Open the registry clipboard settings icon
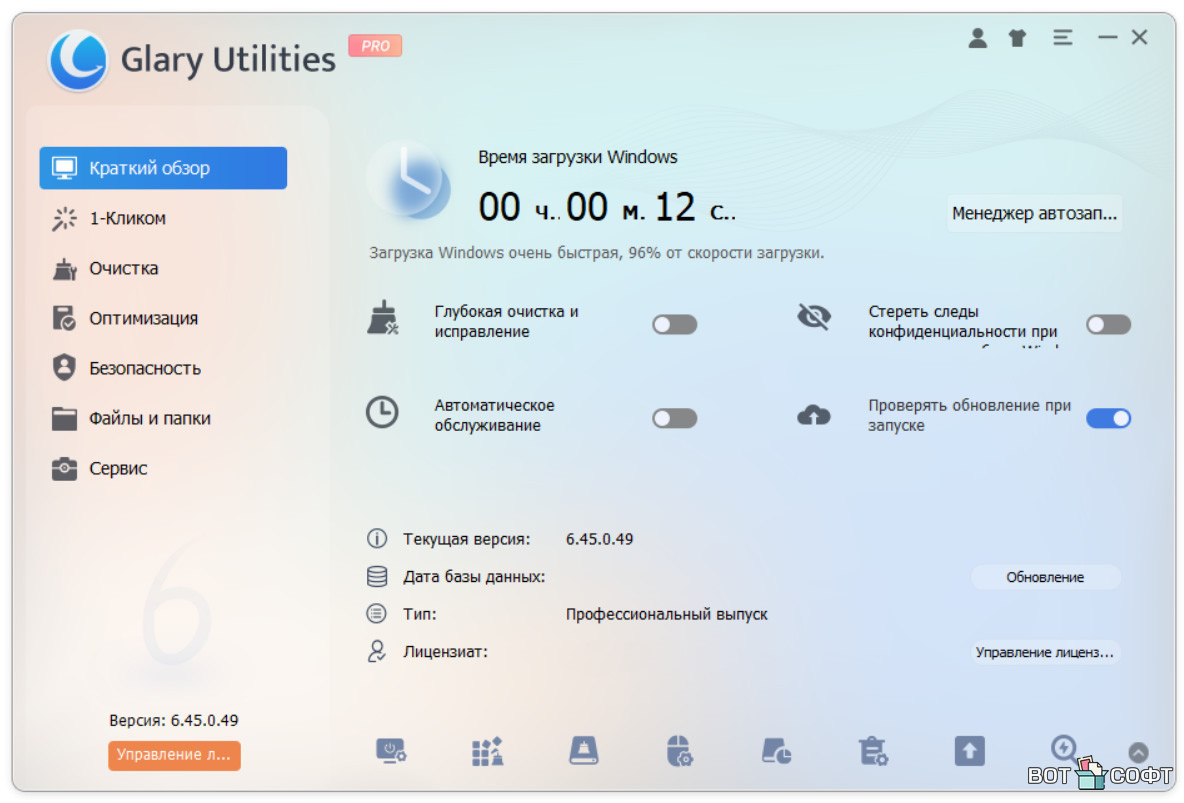1184x803 pixels. tap(873, 752)
